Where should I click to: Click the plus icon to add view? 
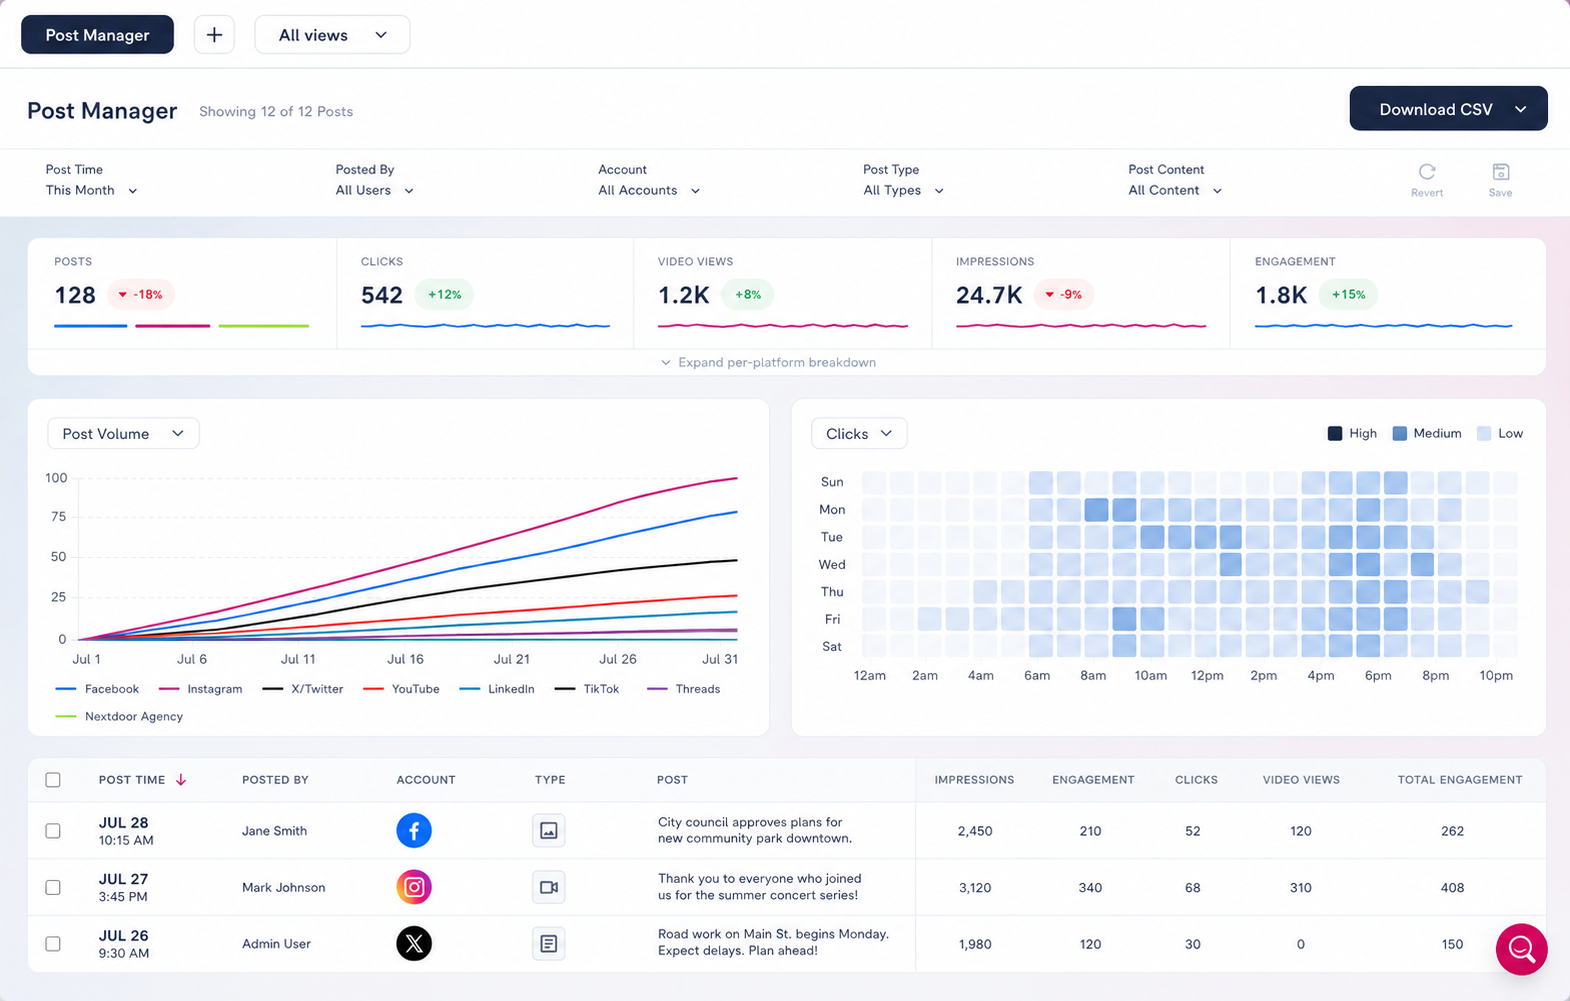(x=214, y=35)
